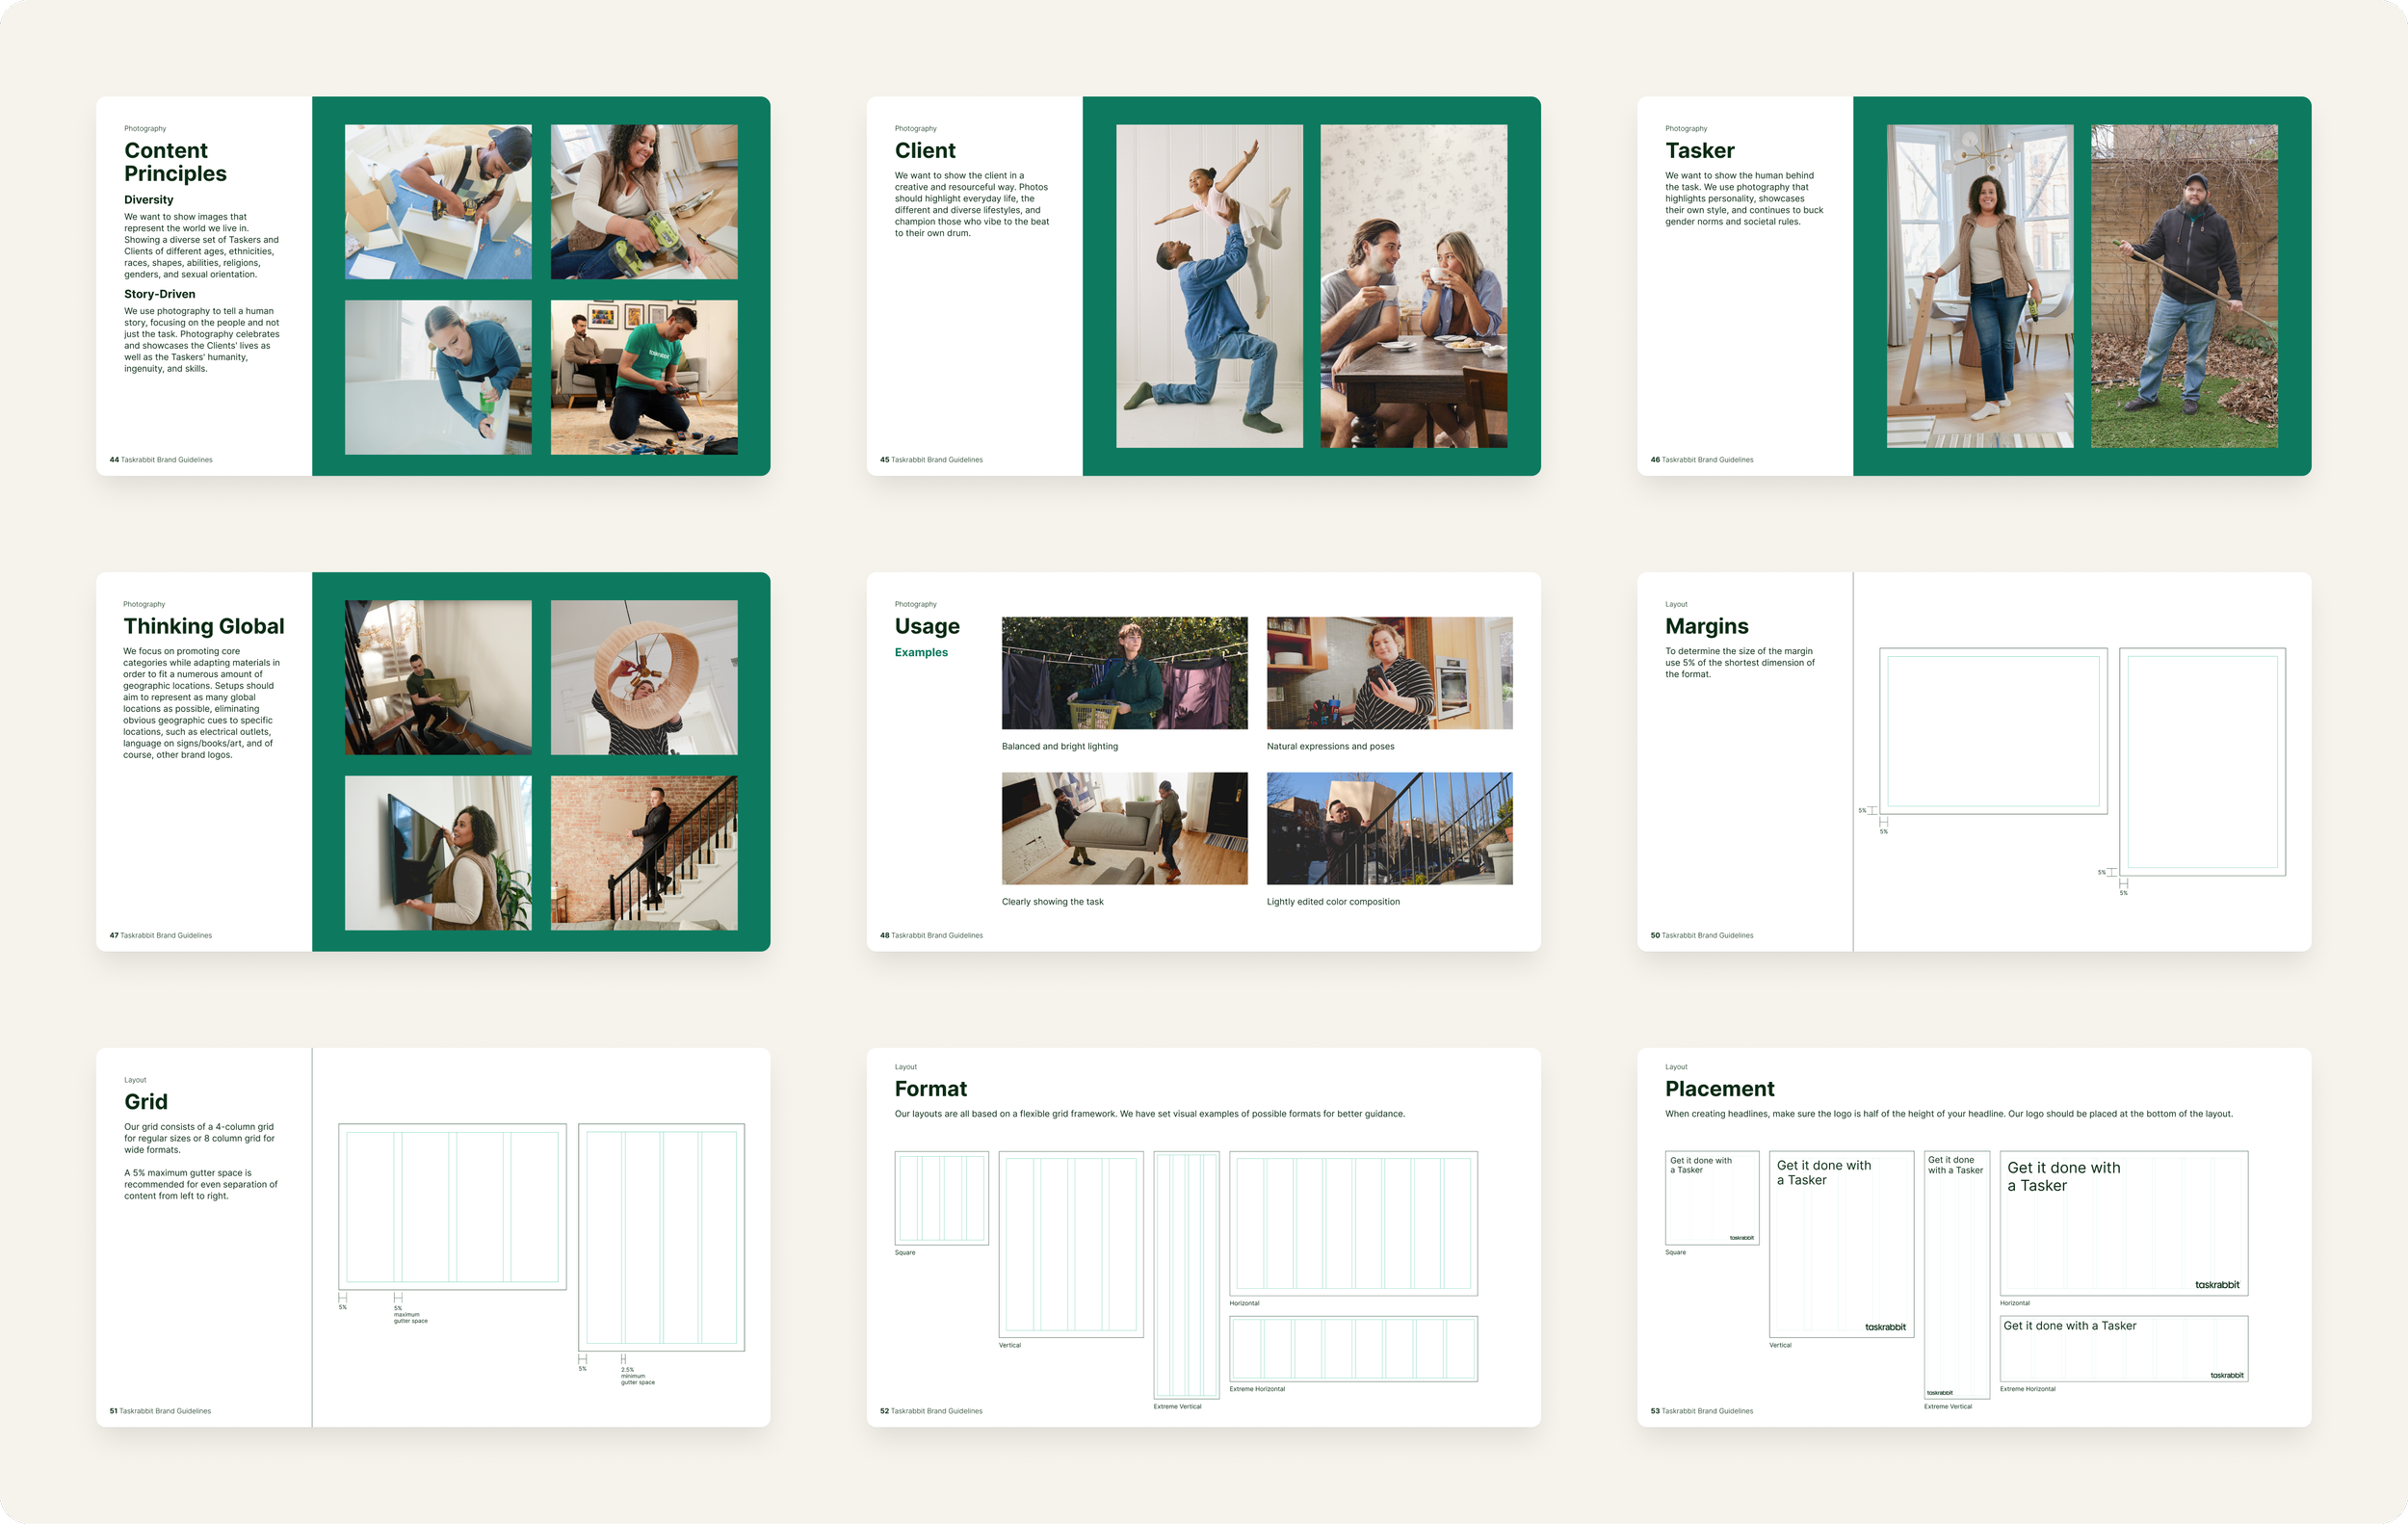This screenshot has width=2408, height=1524.
Task: Select photo of woman cleaning bathtub
Action: [438, 377]
